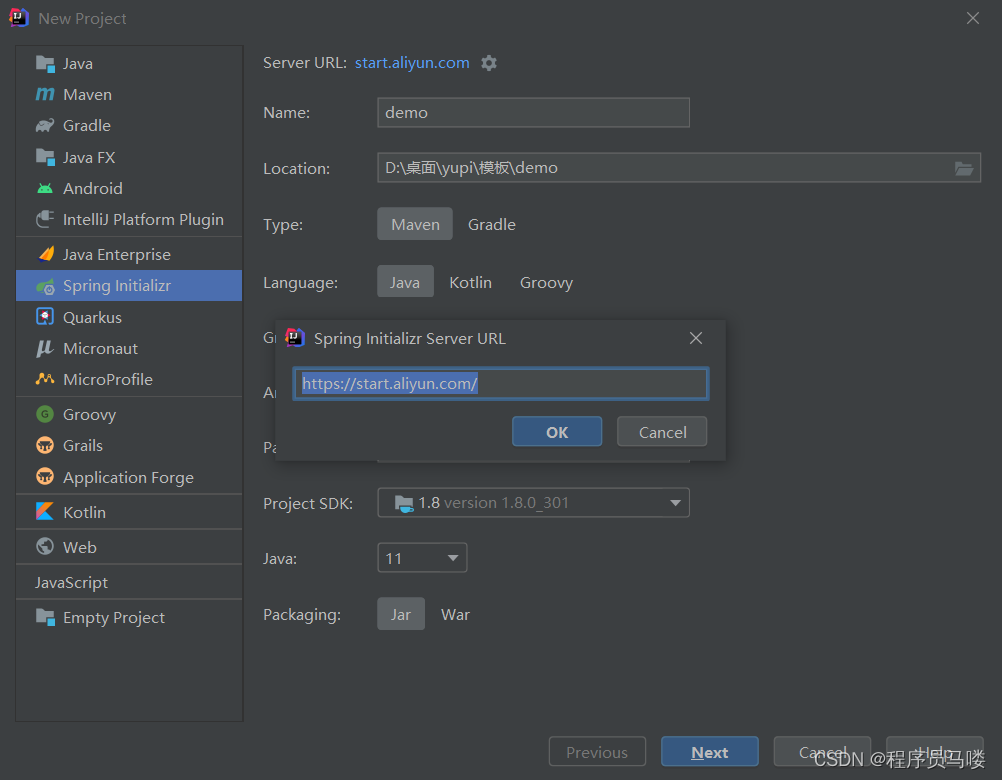Cancel the Server URL dialog
The height and width of the screenshot is (780, 1002).
point(662,432)
